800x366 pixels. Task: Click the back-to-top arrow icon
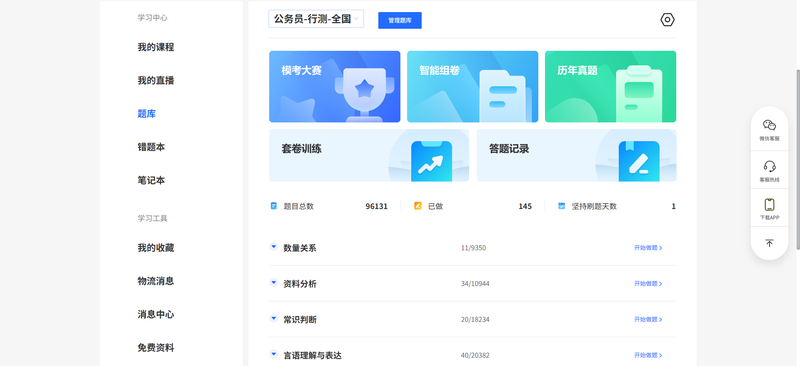769,243
